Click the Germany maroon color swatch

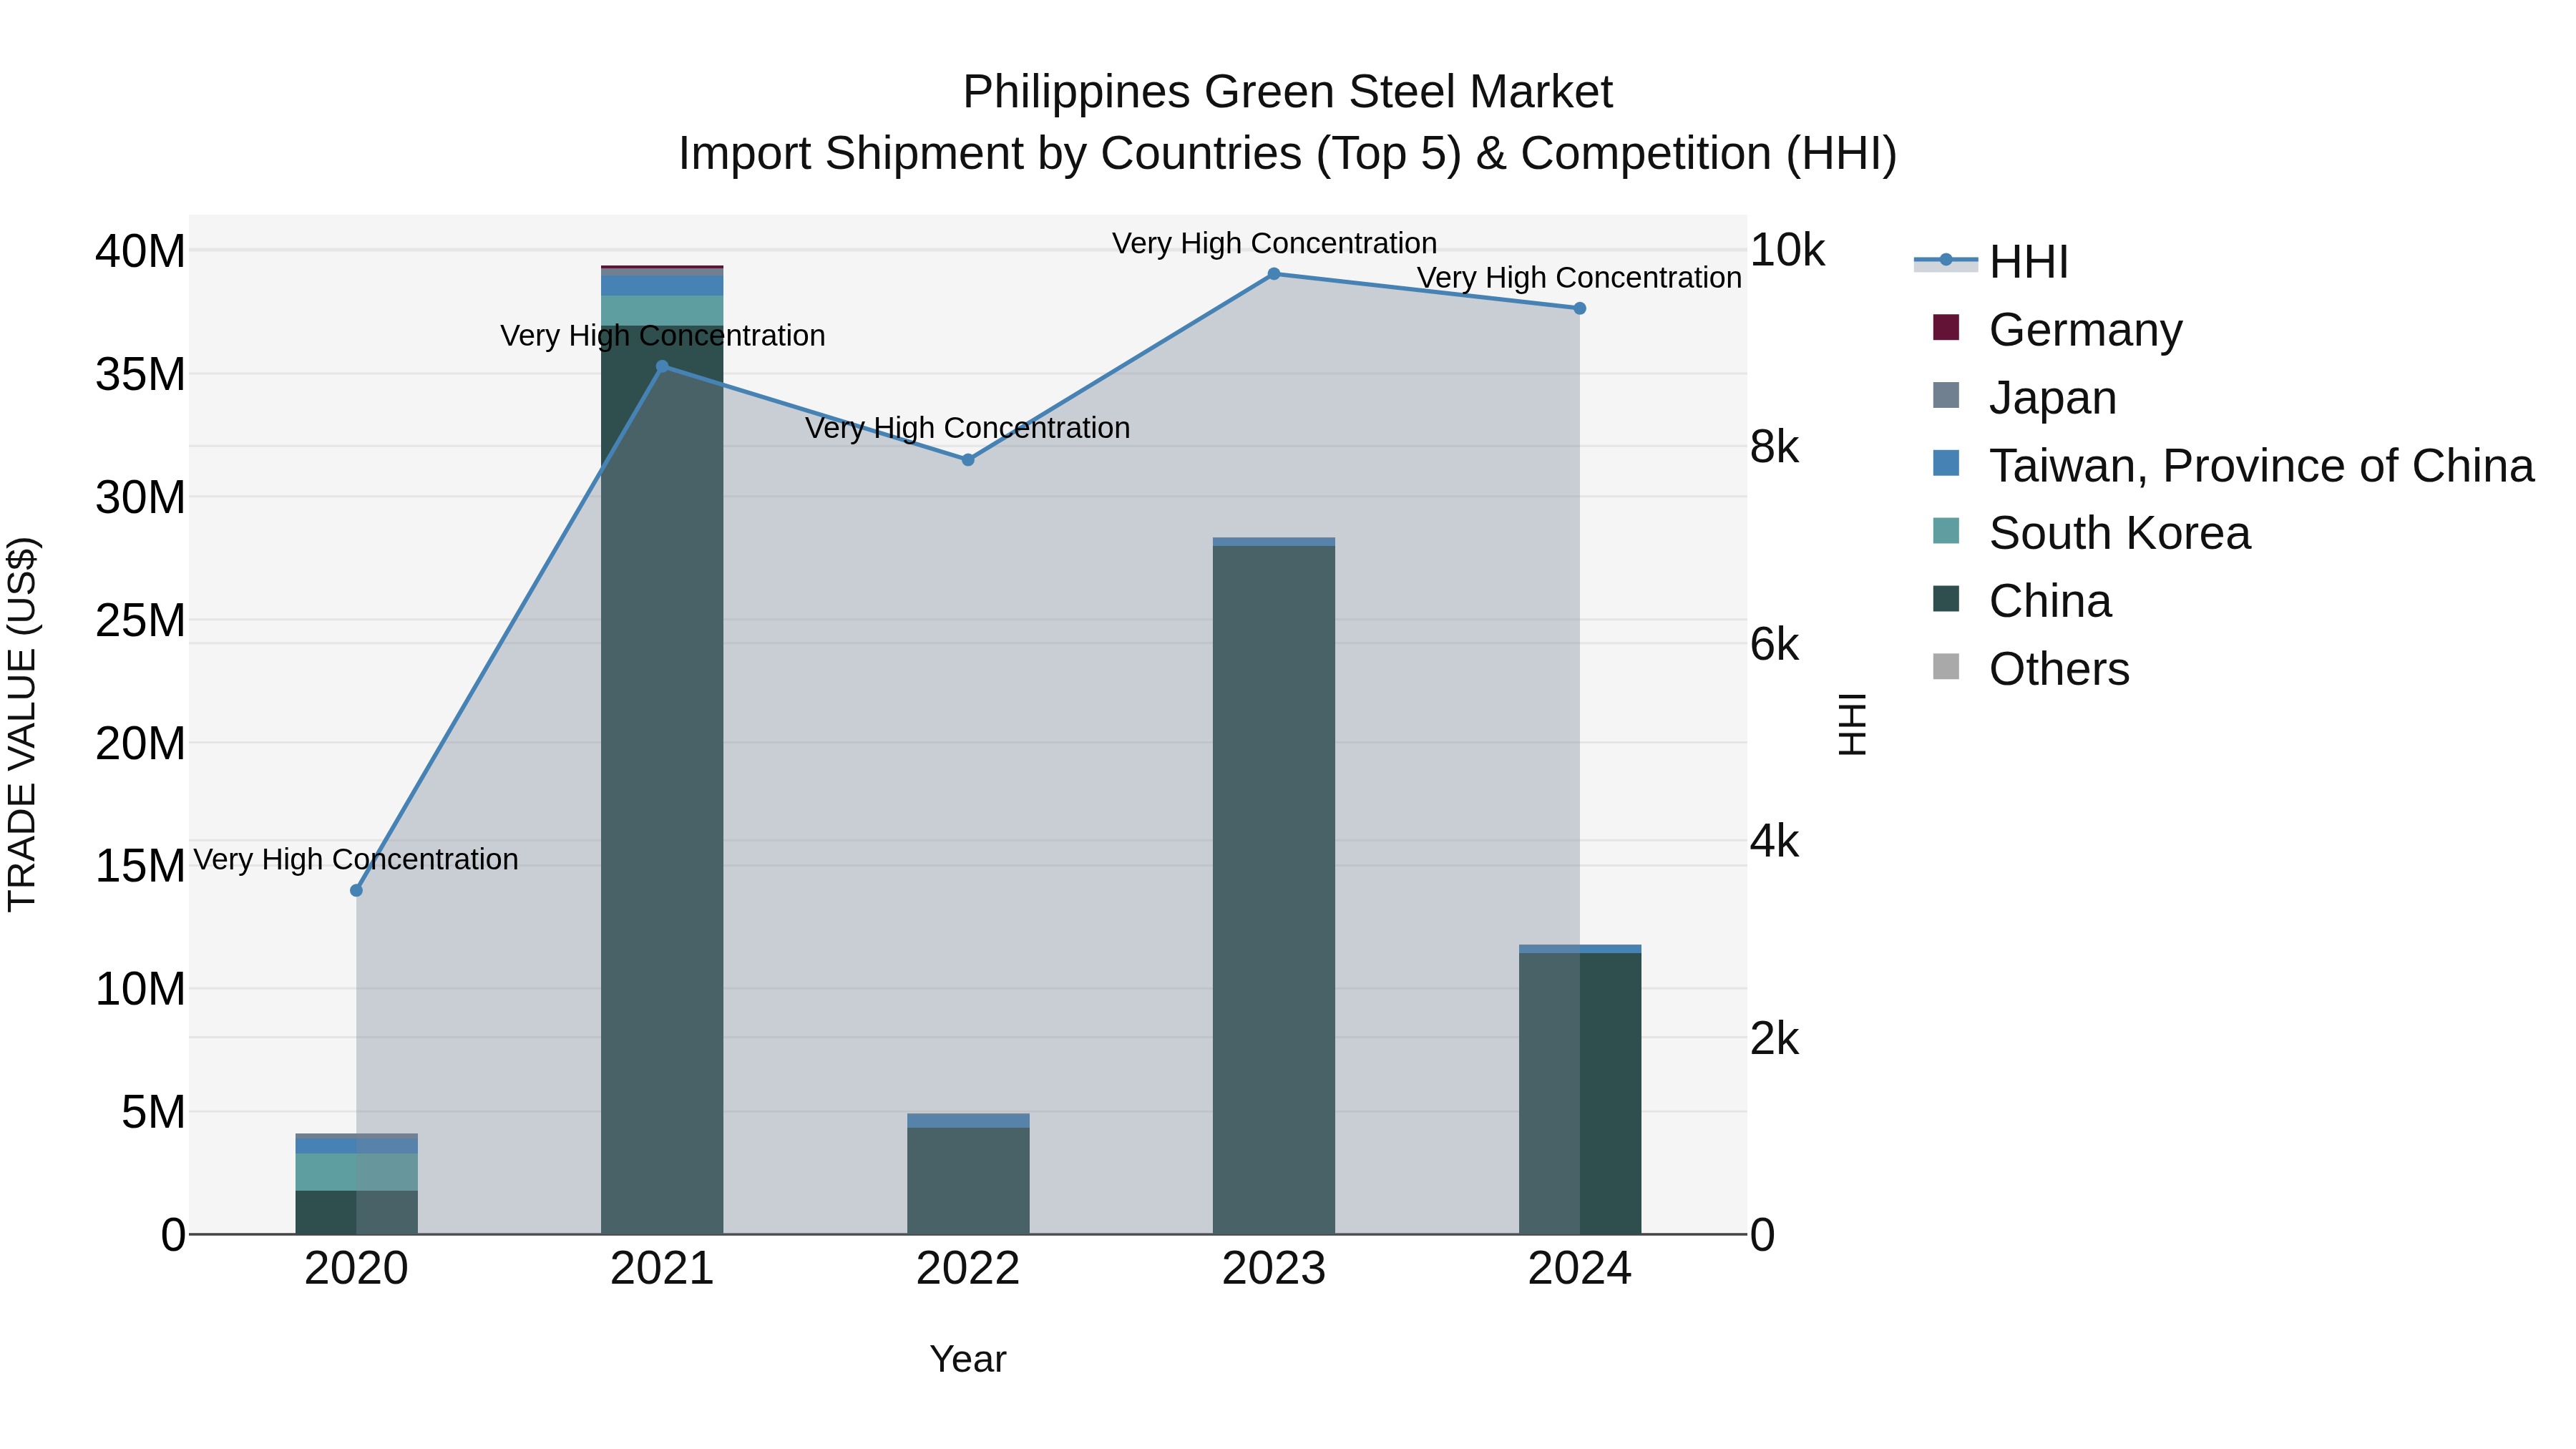1946,327
